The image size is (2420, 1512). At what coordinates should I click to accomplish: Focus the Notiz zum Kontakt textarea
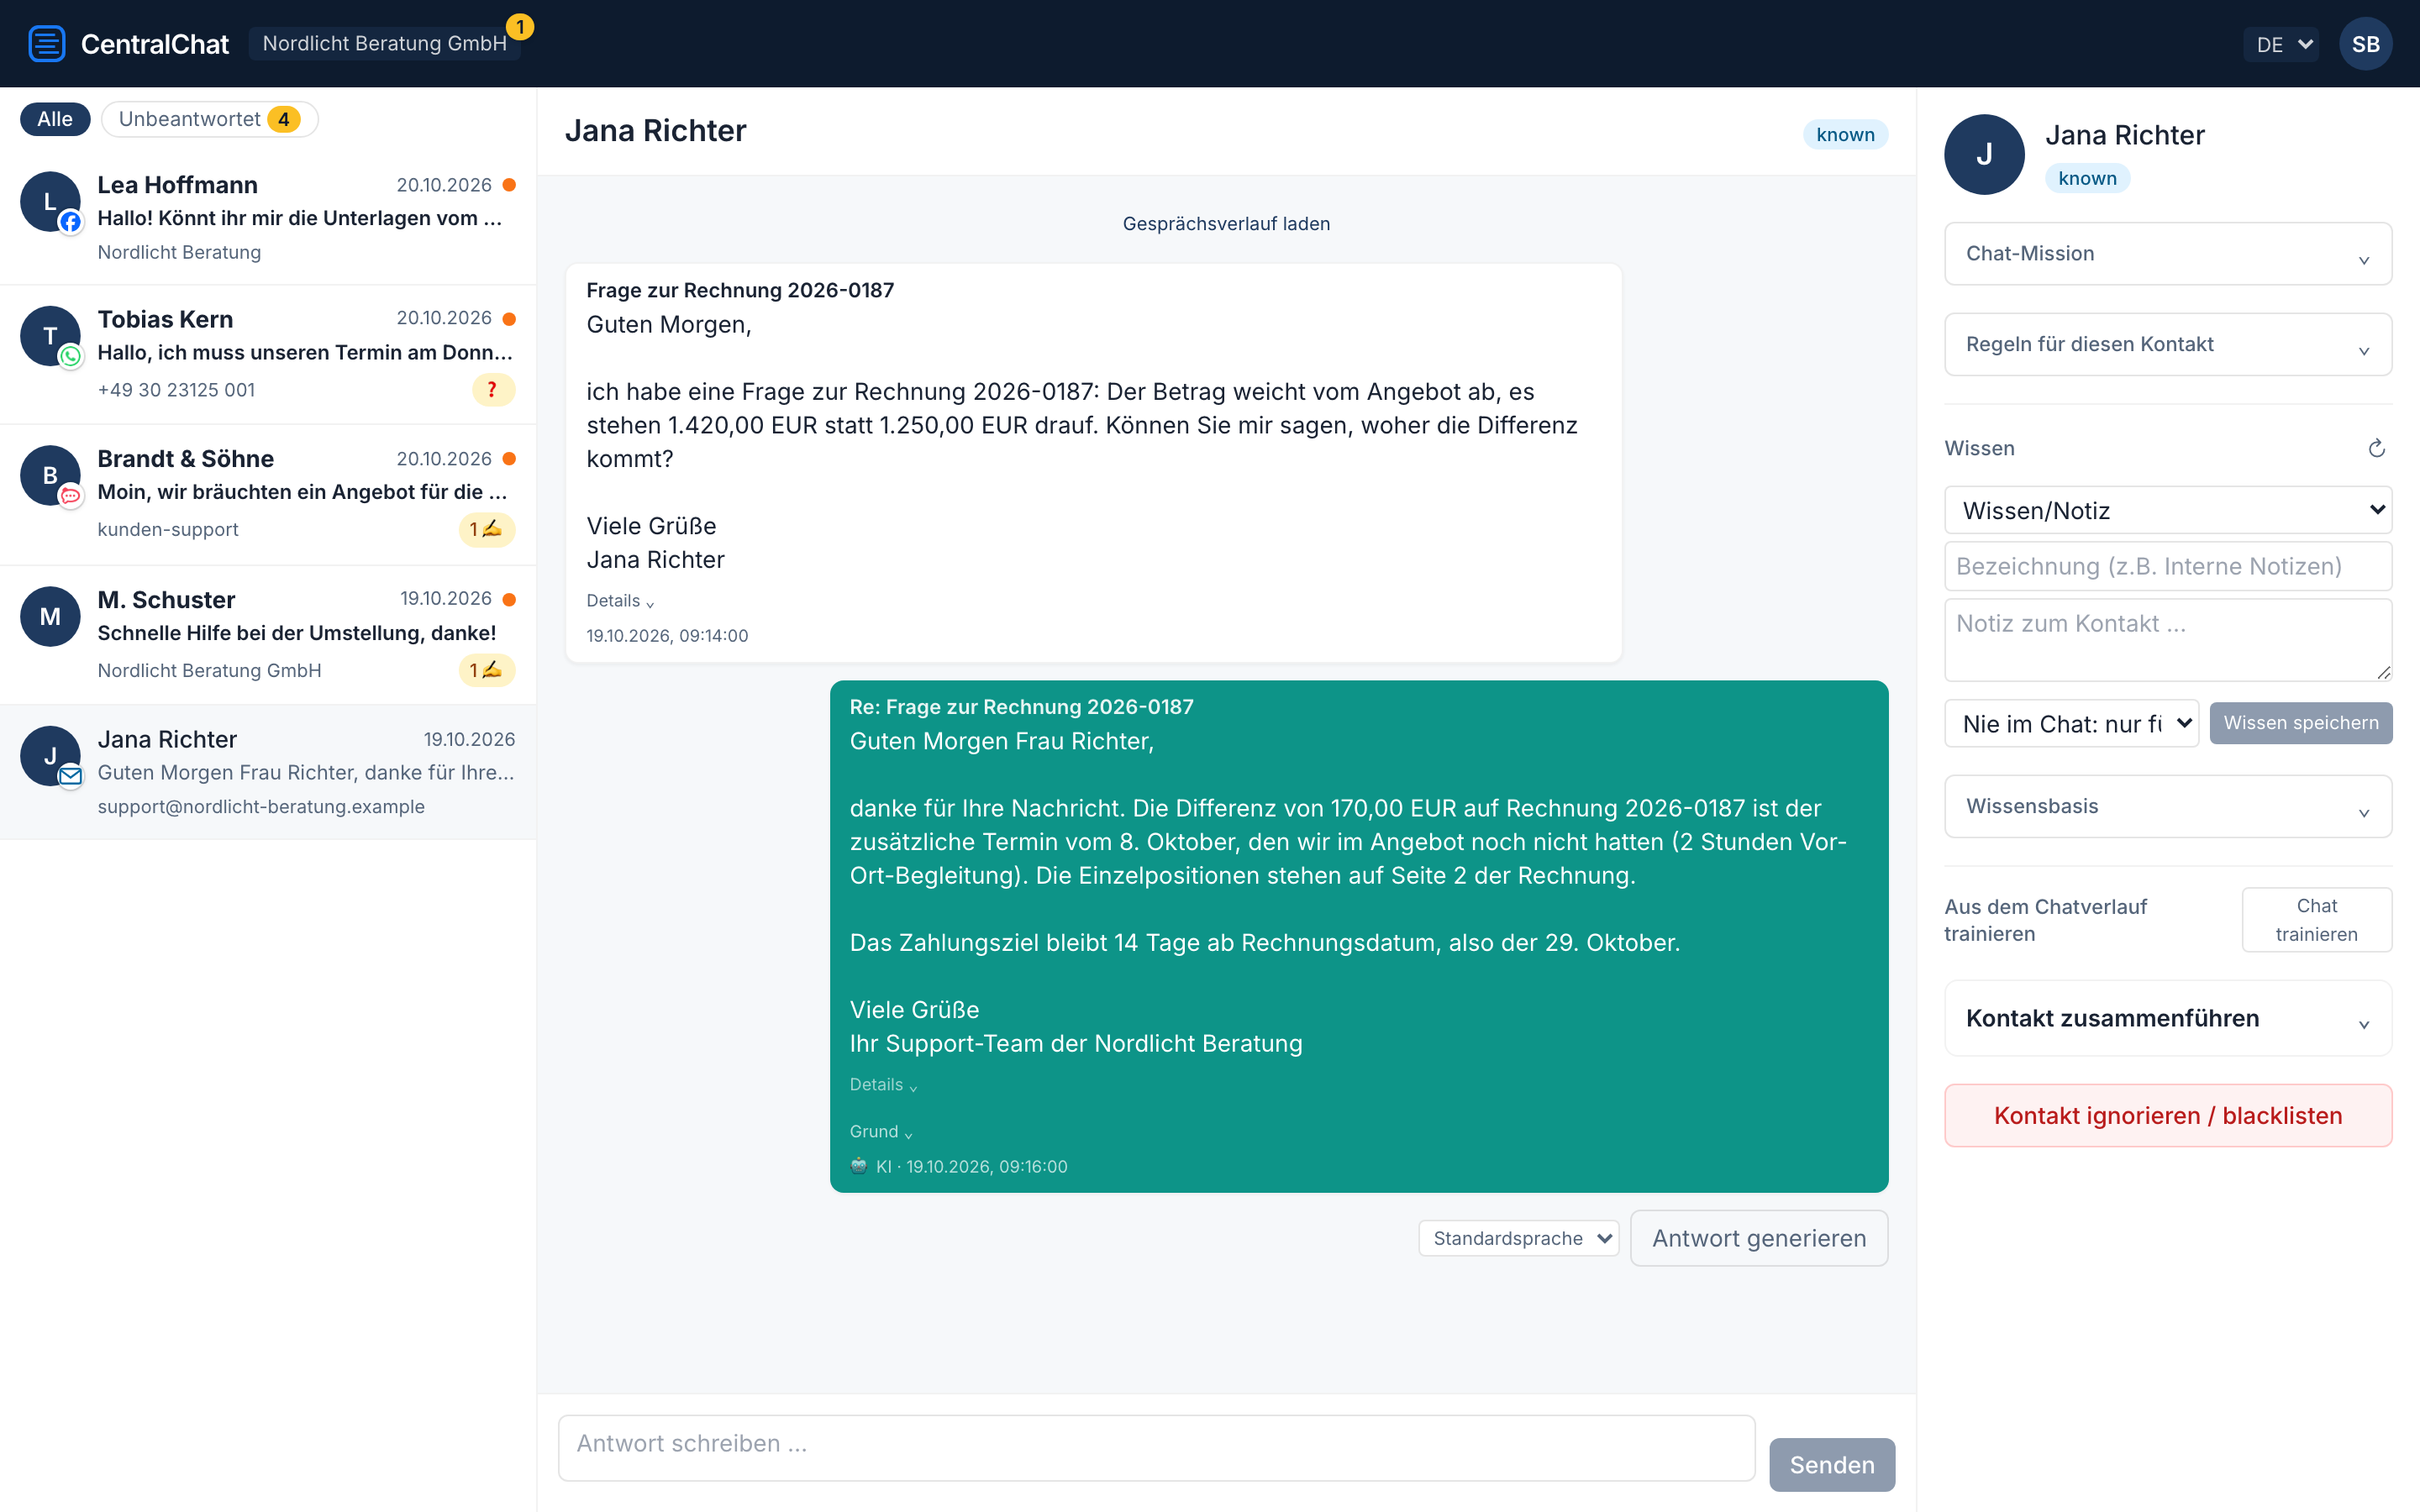coord(2168,640)
